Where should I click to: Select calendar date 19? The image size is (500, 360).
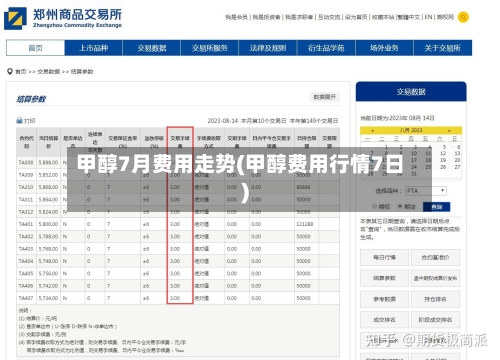pyautogui.click(x=443, y=160)
